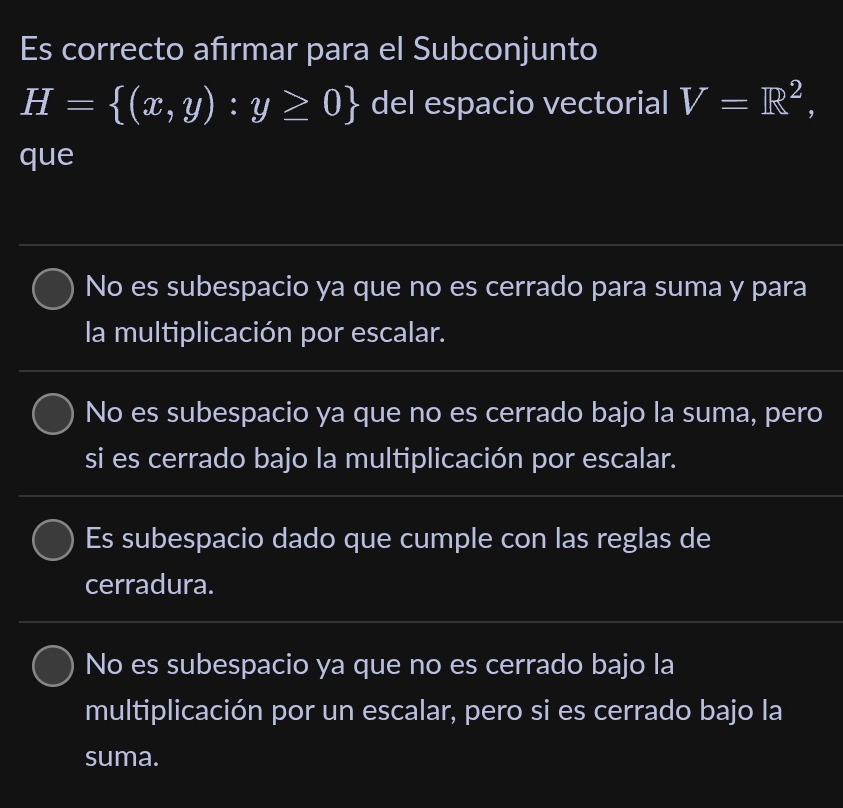Click the formula V = ℝ²
This screenshot has width=843, height=808.
click(740, 102)
